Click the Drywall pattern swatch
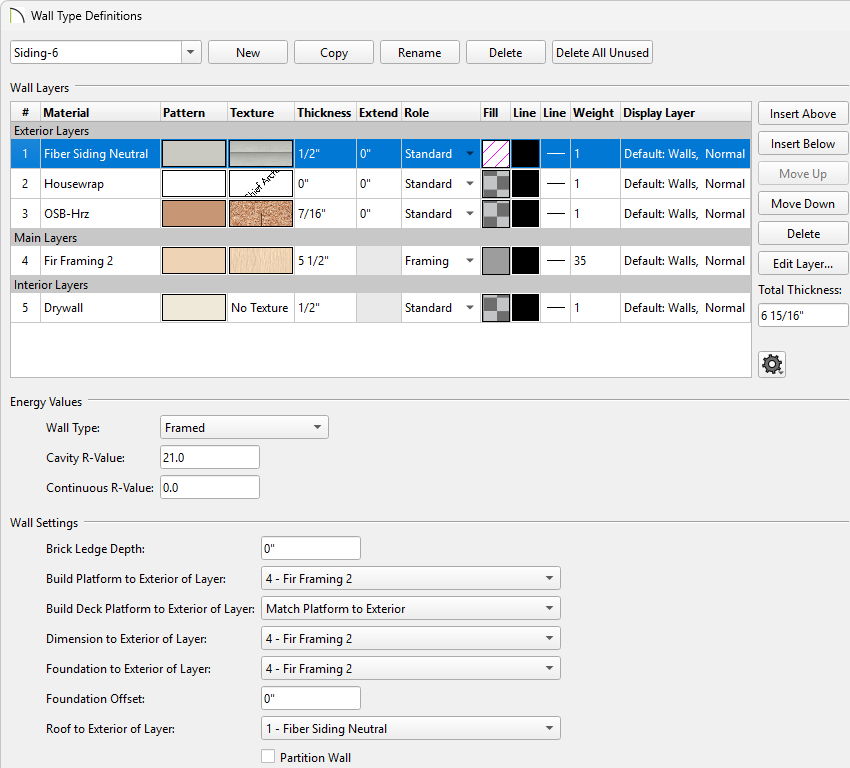This screenshot has height=768, width=850. (194, 308)
